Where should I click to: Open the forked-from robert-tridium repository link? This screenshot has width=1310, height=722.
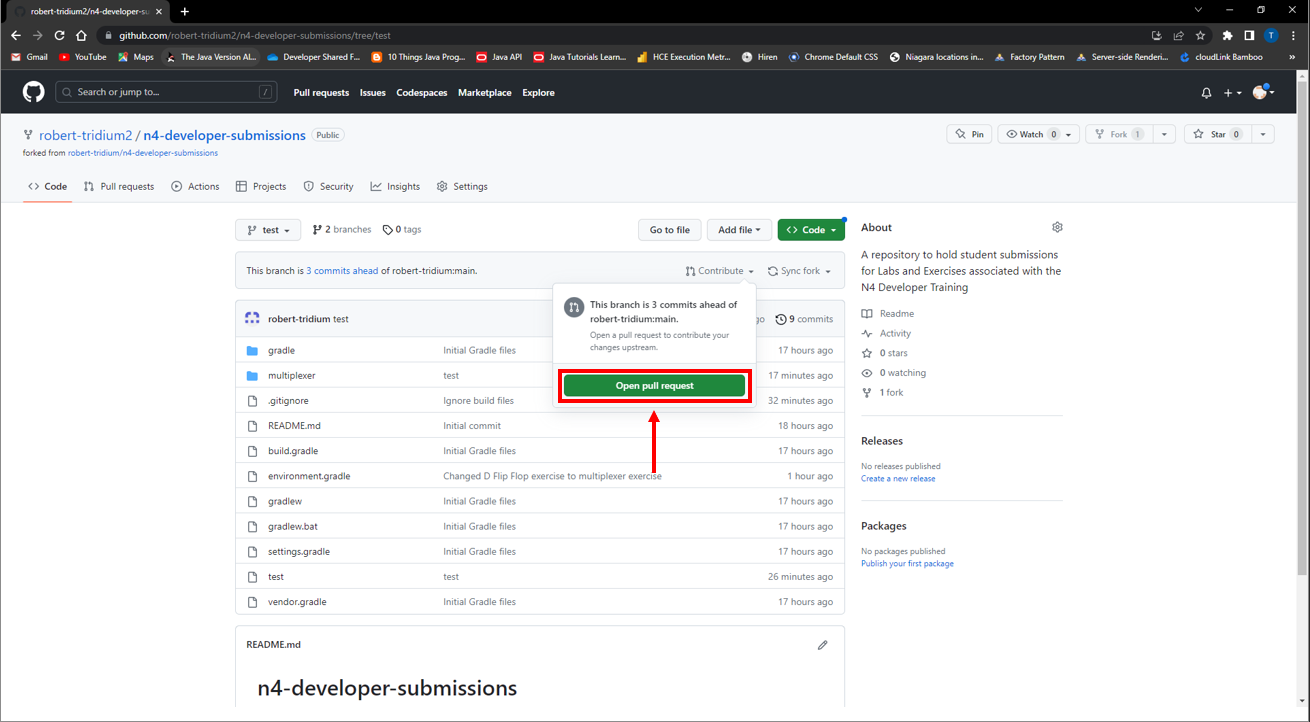click(x=143, y=153)
